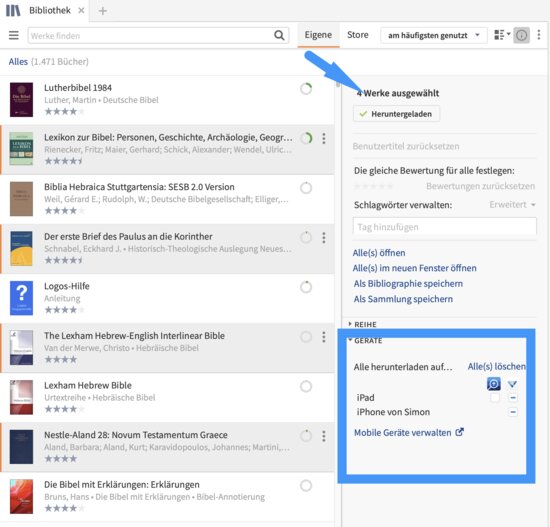Collapse the GERÄTE section
Image resolution: width=550 pixels, height=527 pixels.
tap(365, 341)
